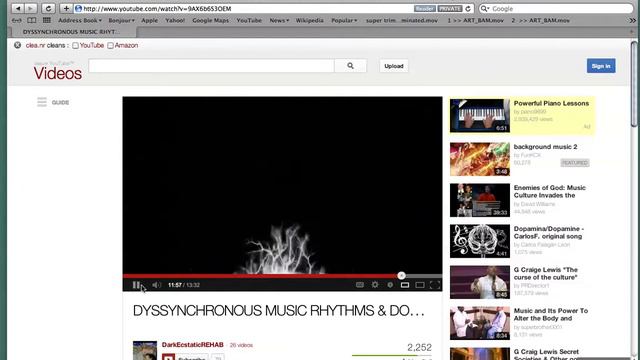This screenshot has height=360, width=640.
Task: Open the reading list glasses icon
Action: (17, 20)
